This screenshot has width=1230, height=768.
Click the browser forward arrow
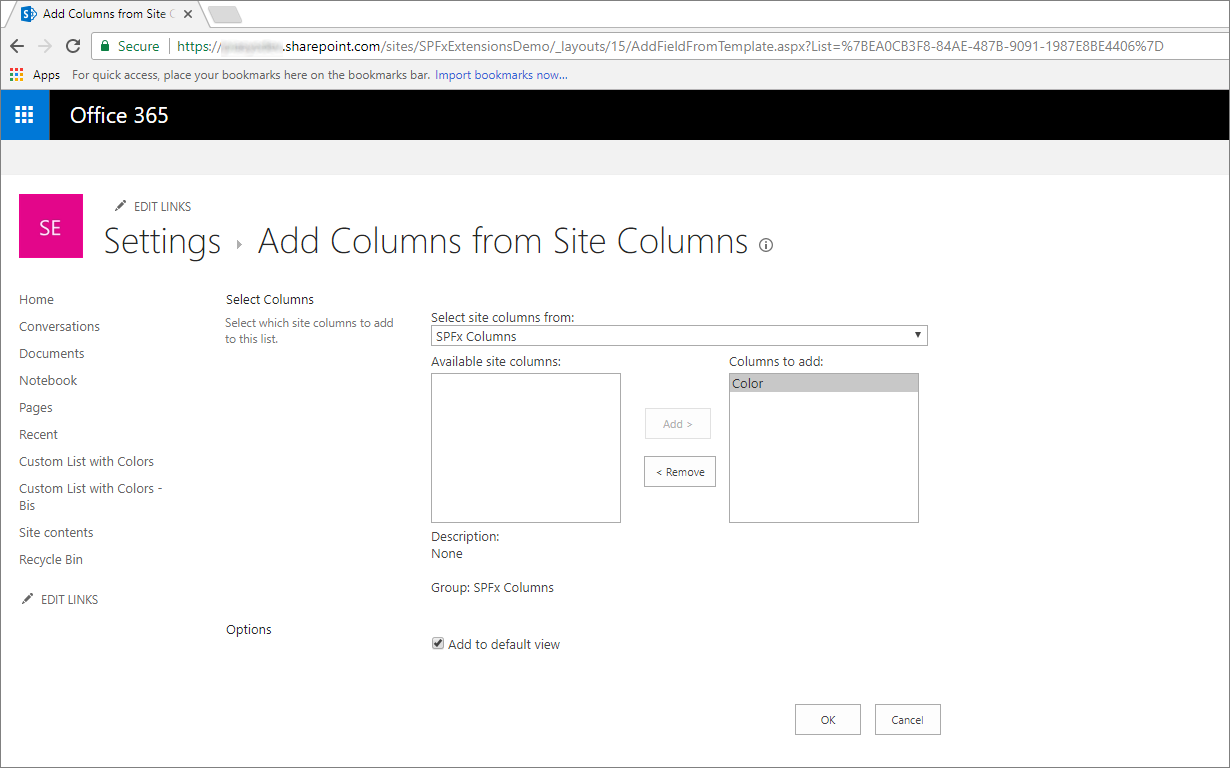coord(45,46)
